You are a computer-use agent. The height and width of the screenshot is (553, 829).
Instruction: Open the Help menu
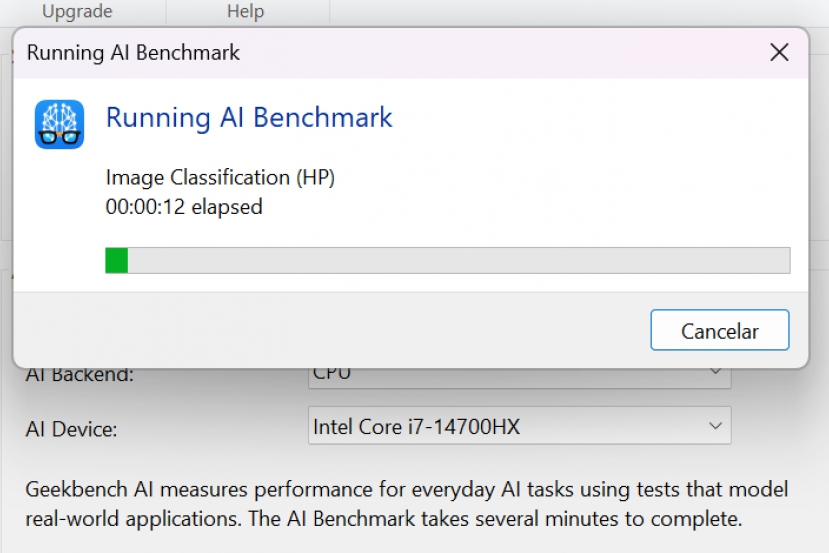point(245,11)
